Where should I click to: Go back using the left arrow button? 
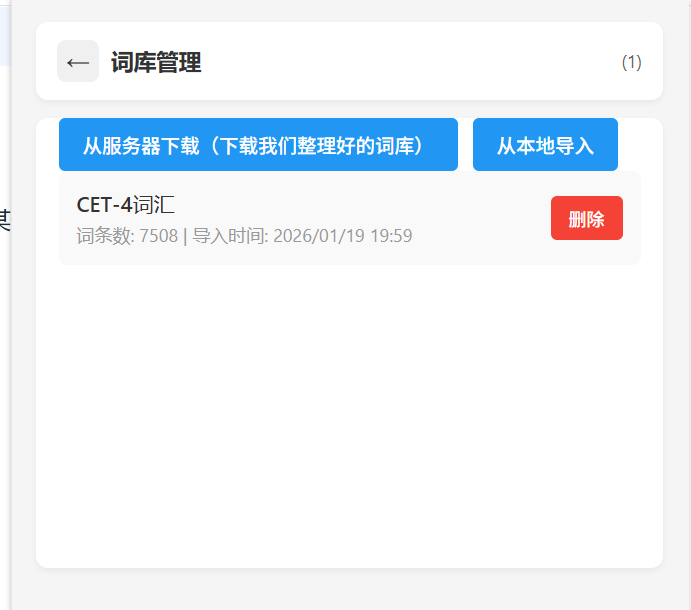78,61
